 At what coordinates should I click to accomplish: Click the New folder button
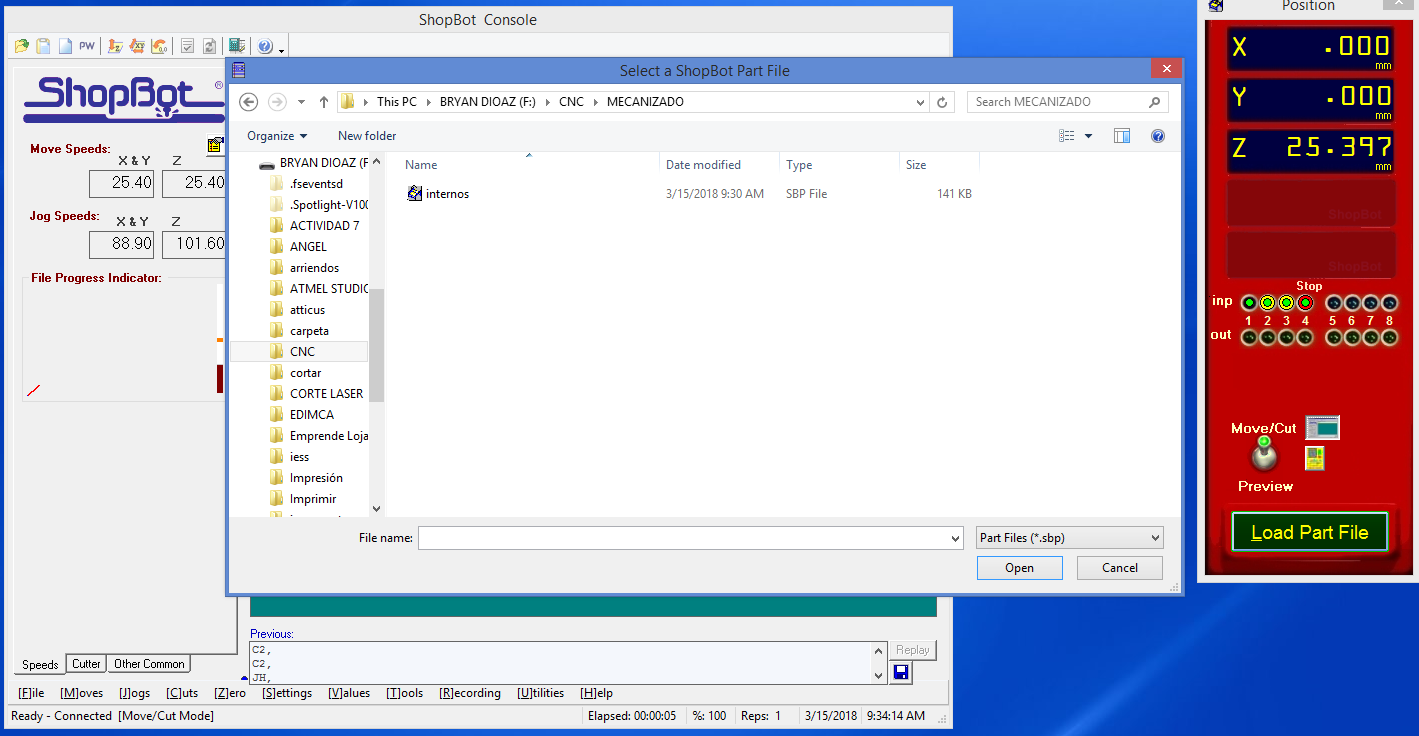click(x=367, y=136)
